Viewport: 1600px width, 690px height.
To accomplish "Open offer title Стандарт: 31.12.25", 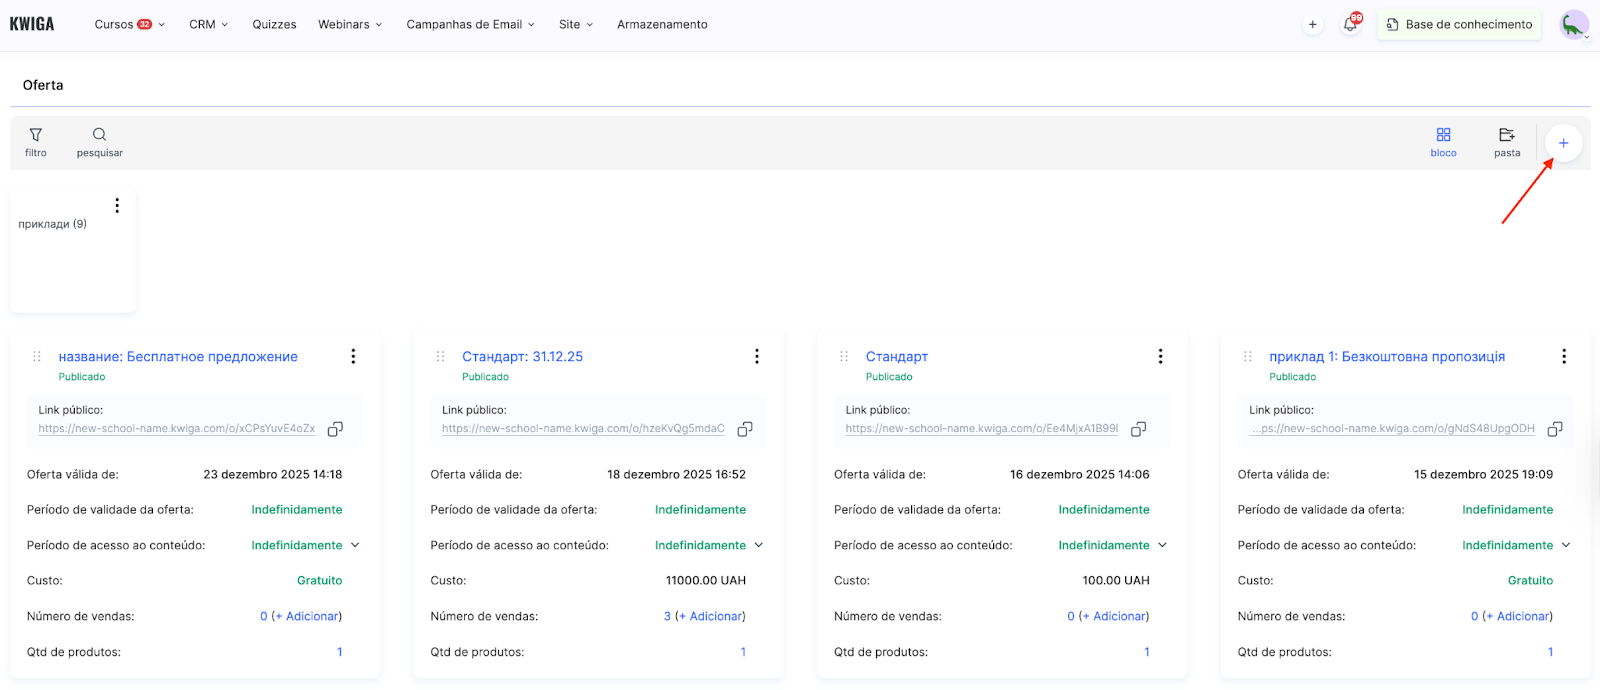I will pos(522,357).
